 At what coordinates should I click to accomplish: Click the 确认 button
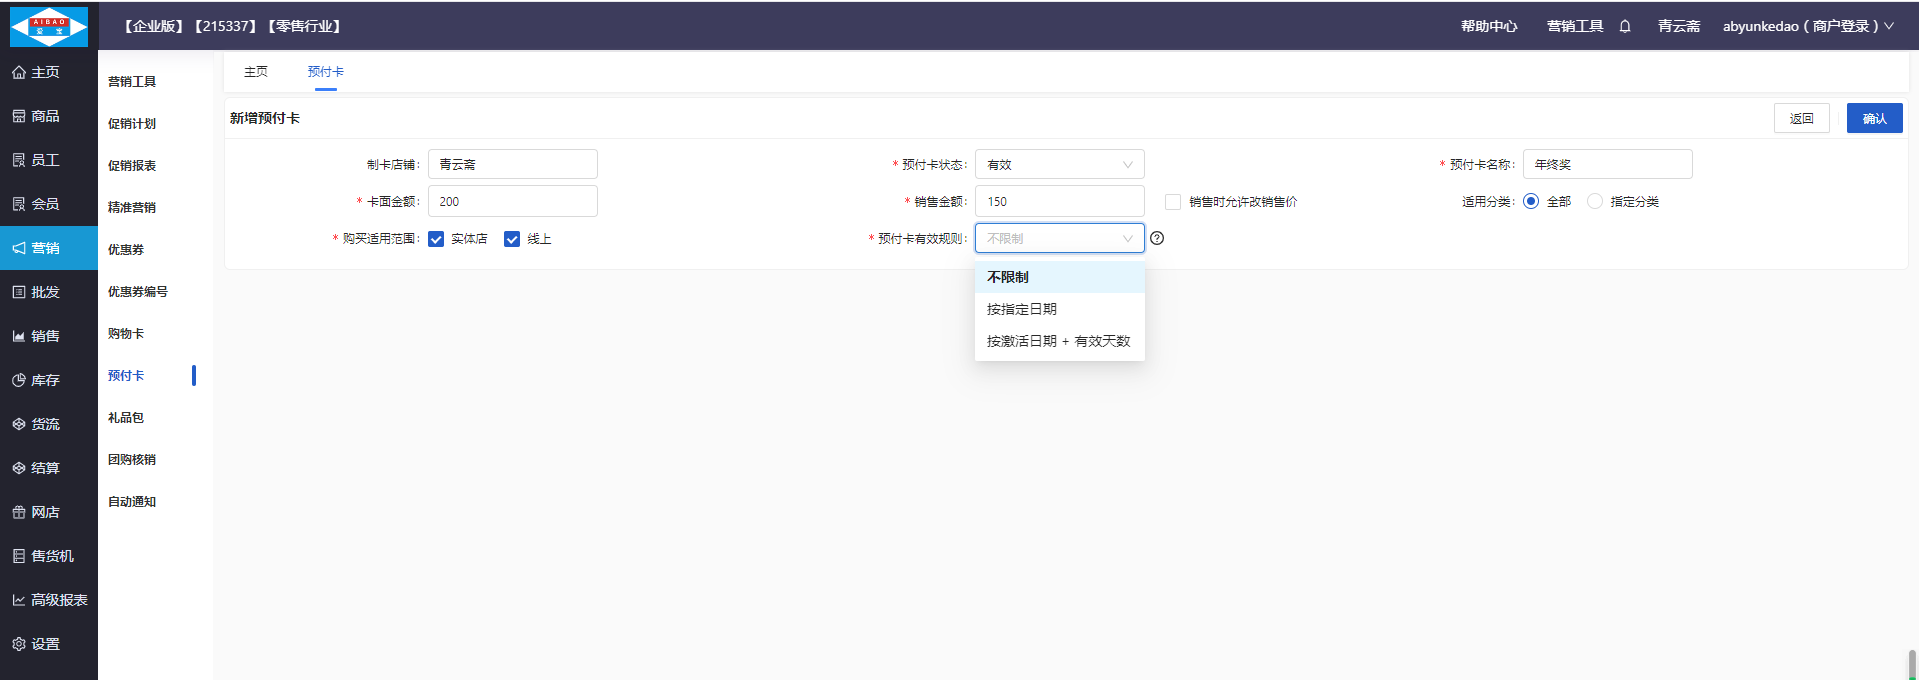tap(1874, 118)
